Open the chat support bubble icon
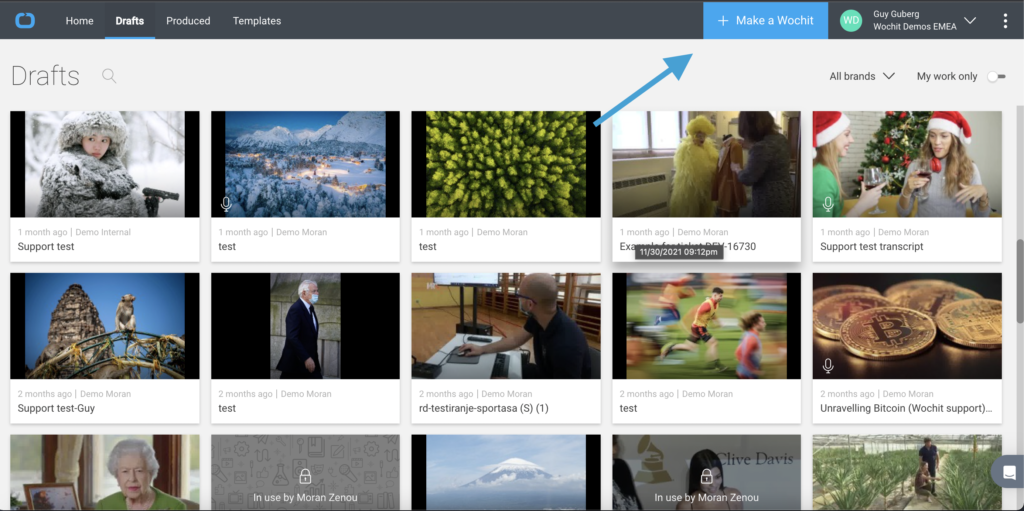Image resolution: width=1024 pixels, height=511 pixels. click(x=1009, y=472)
